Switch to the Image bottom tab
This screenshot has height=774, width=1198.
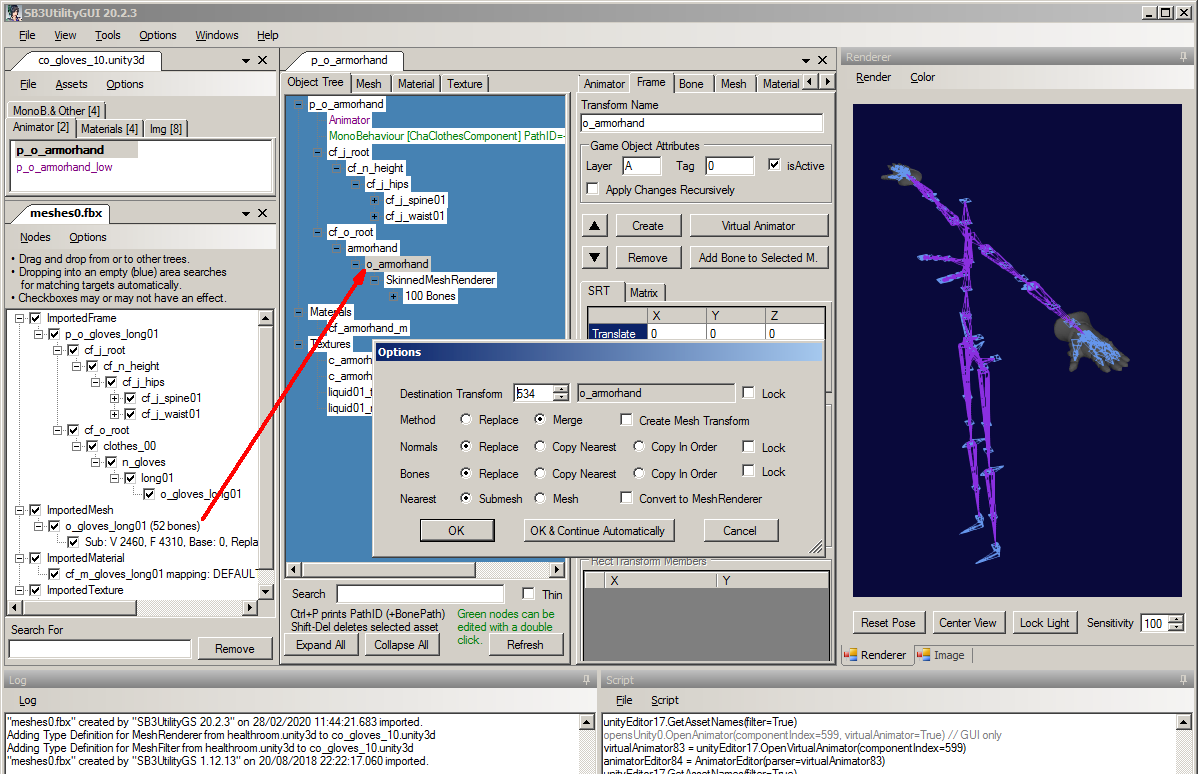(x=941, y=655)
